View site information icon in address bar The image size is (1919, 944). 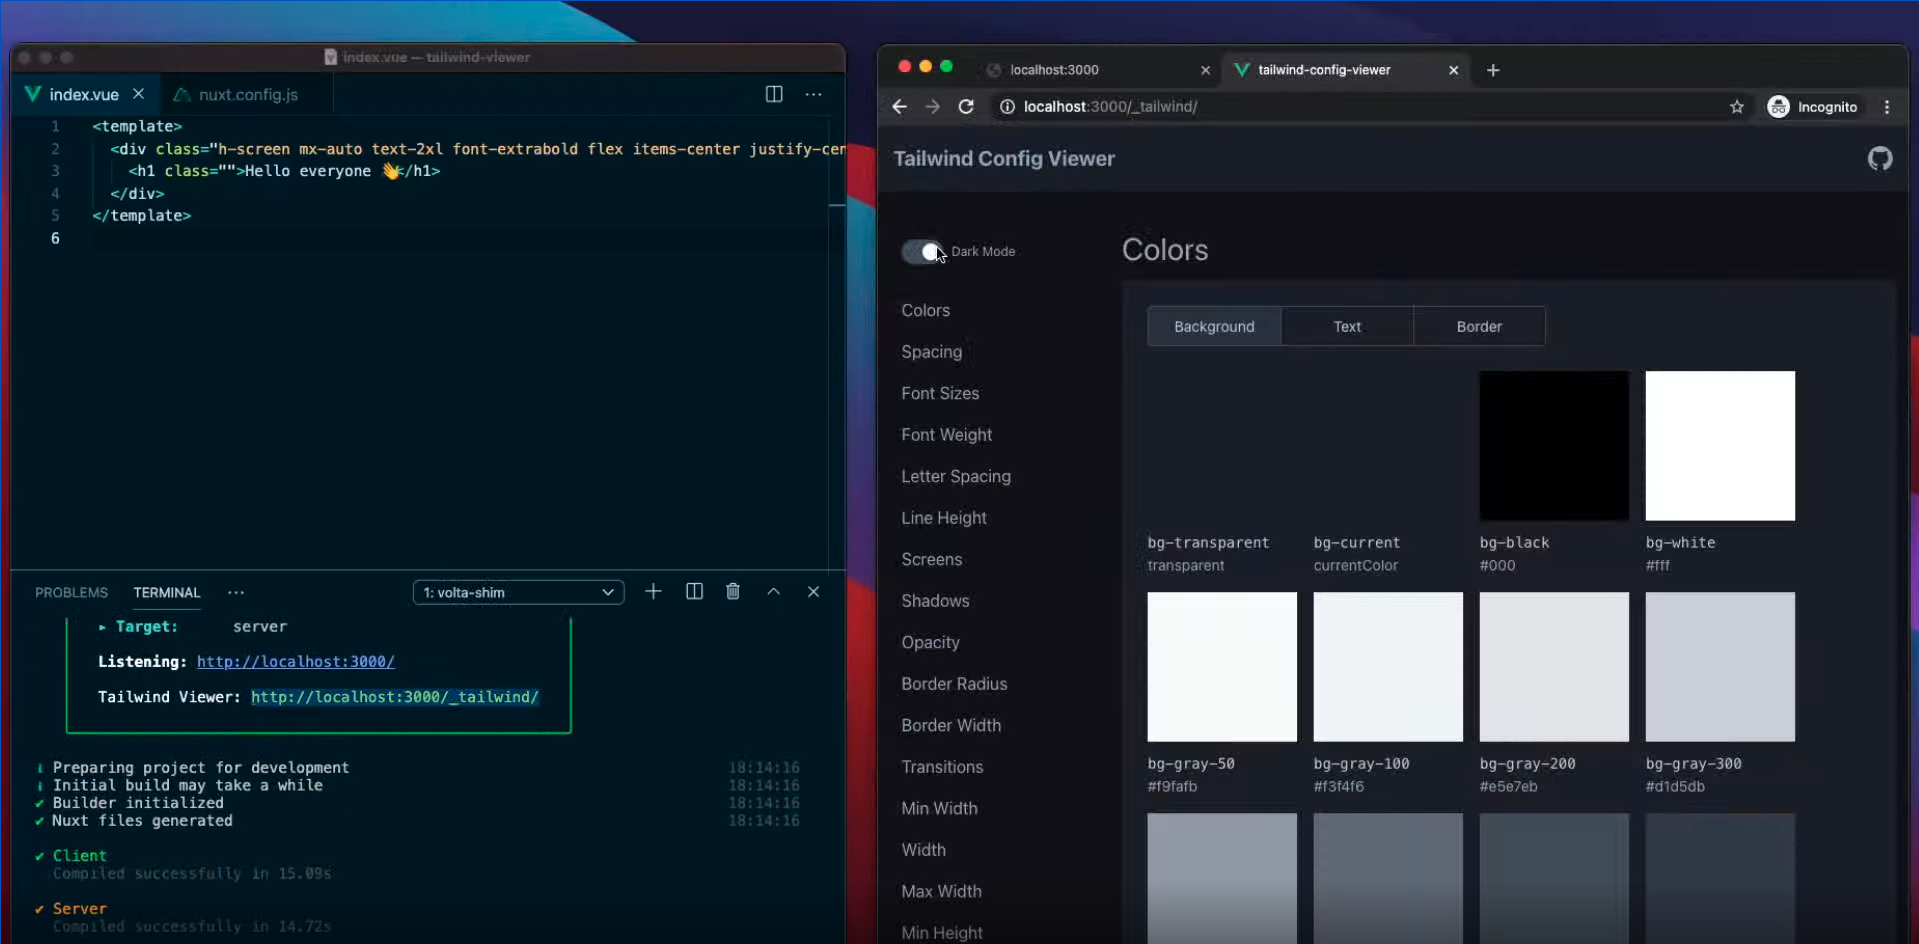coord(1007,107)
